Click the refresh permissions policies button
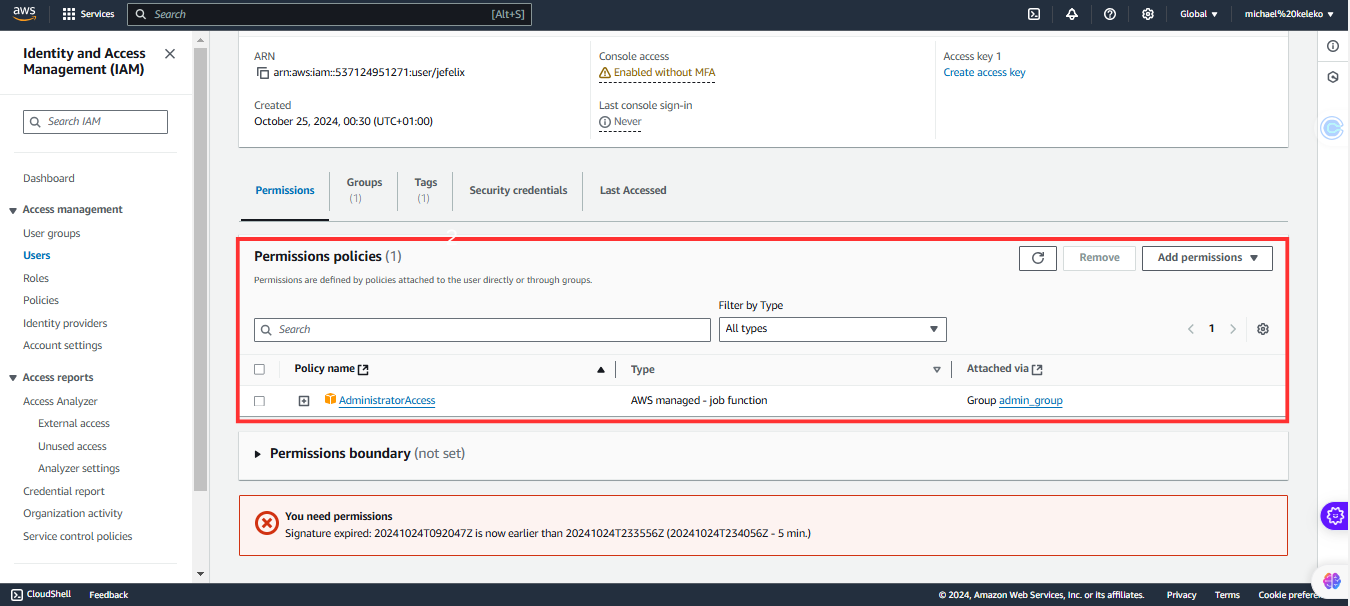The image size is (1350, 606). pos(1038,258)
